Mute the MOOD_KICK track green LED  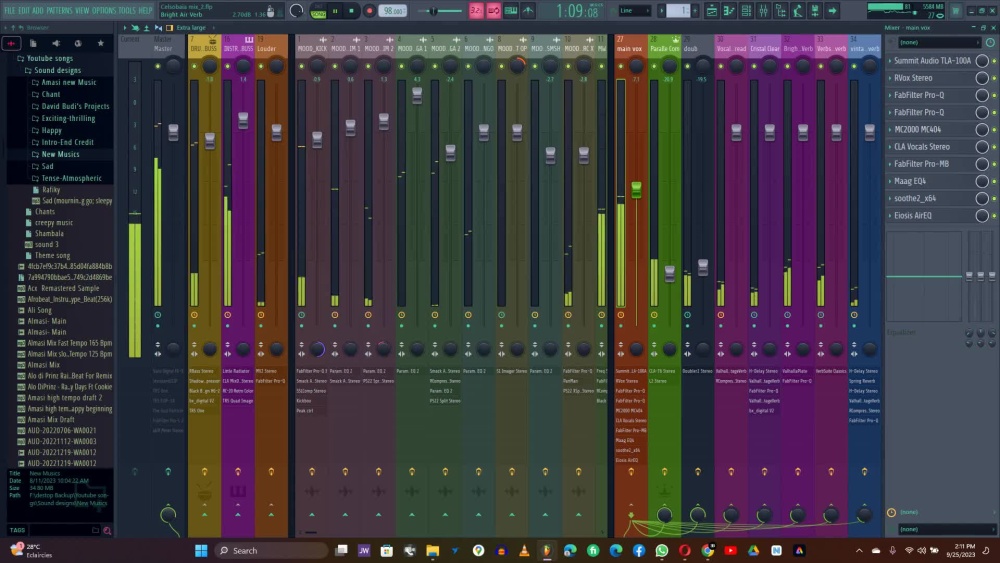pyautogui.click(x=302, y=66)
